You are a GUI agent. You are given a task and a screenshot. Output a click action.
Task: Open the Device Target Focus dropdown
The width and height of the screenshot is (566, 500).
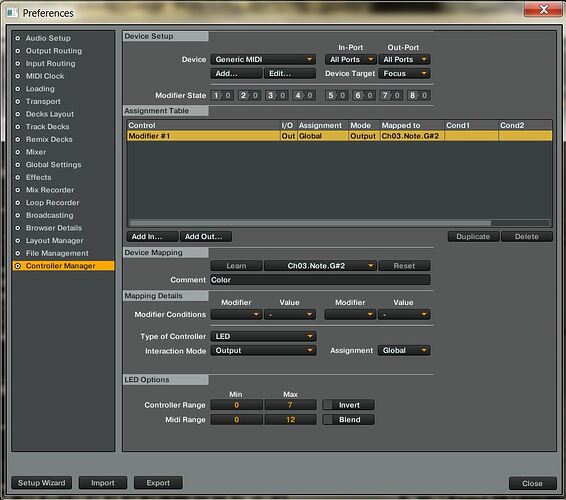tap(404, 74)
